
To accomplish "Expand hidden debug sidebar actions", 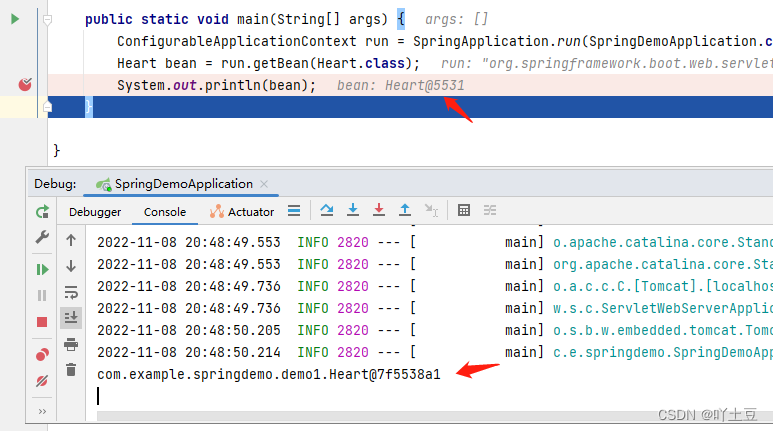I will click(x=42, y=411).
